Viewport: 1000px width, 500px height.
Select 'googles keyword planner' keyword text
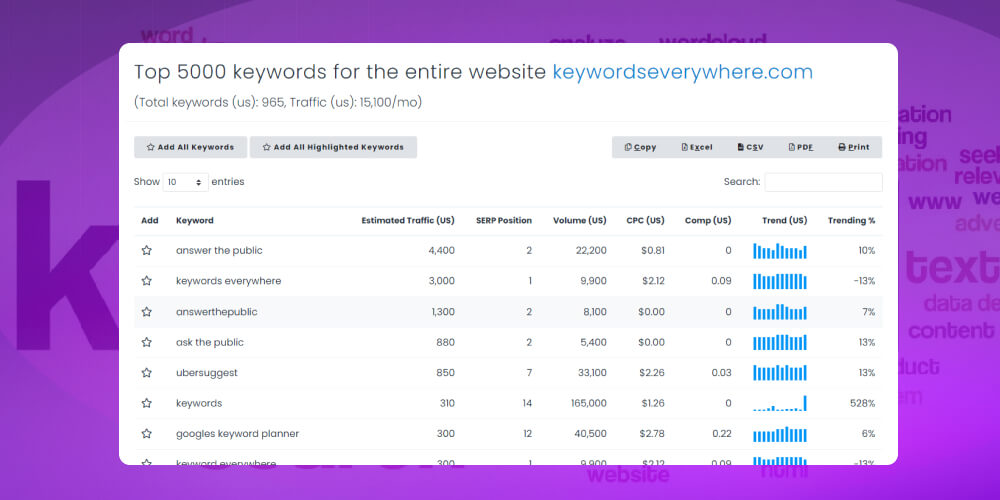coord(237,434)
